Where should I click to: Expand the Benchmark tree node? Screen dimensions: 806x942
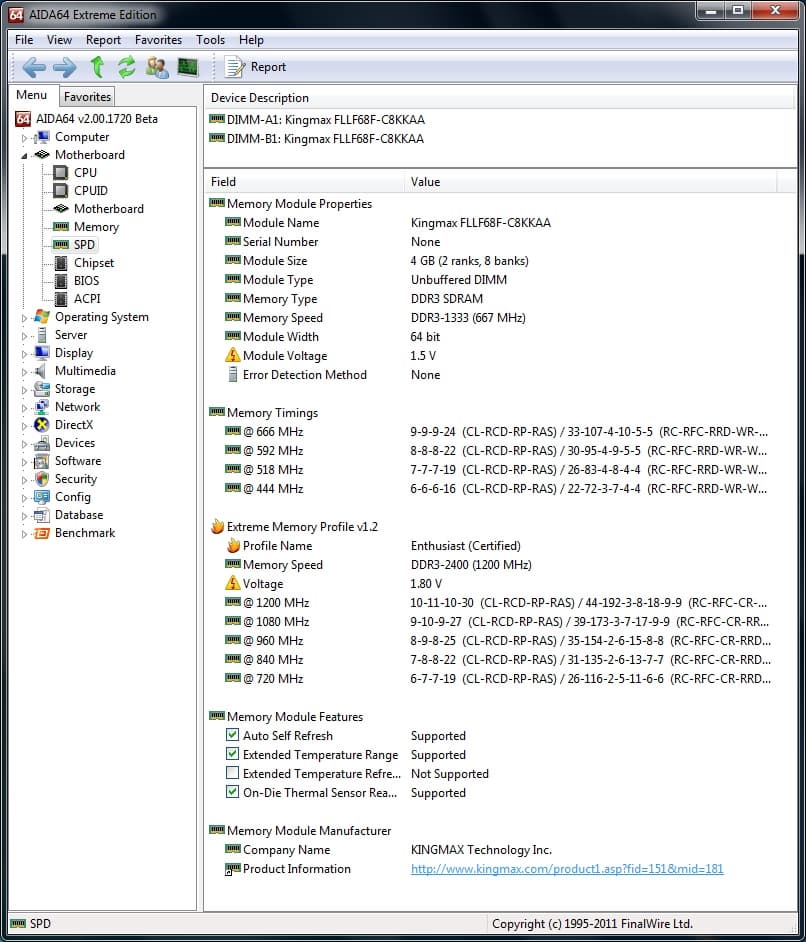pyautogui.click(x=24, y=534)
